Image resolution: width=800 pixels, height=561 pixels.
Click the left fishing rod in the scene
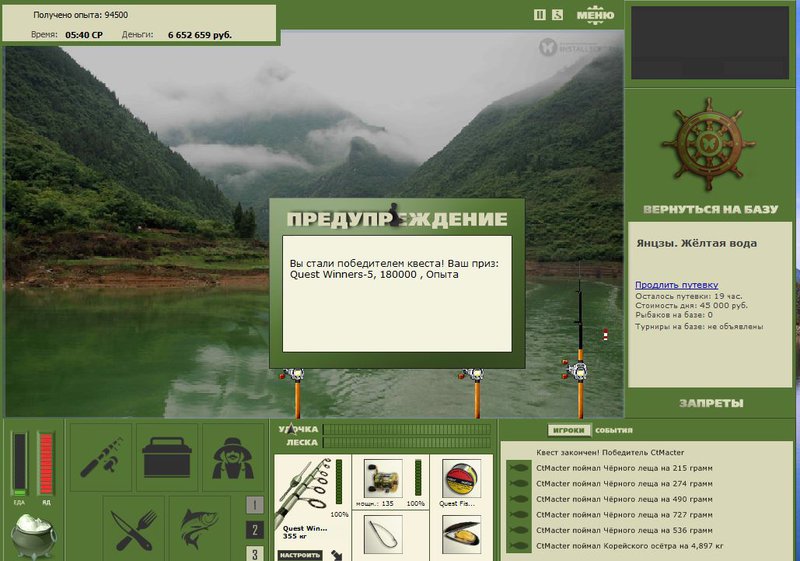[296, 393]
